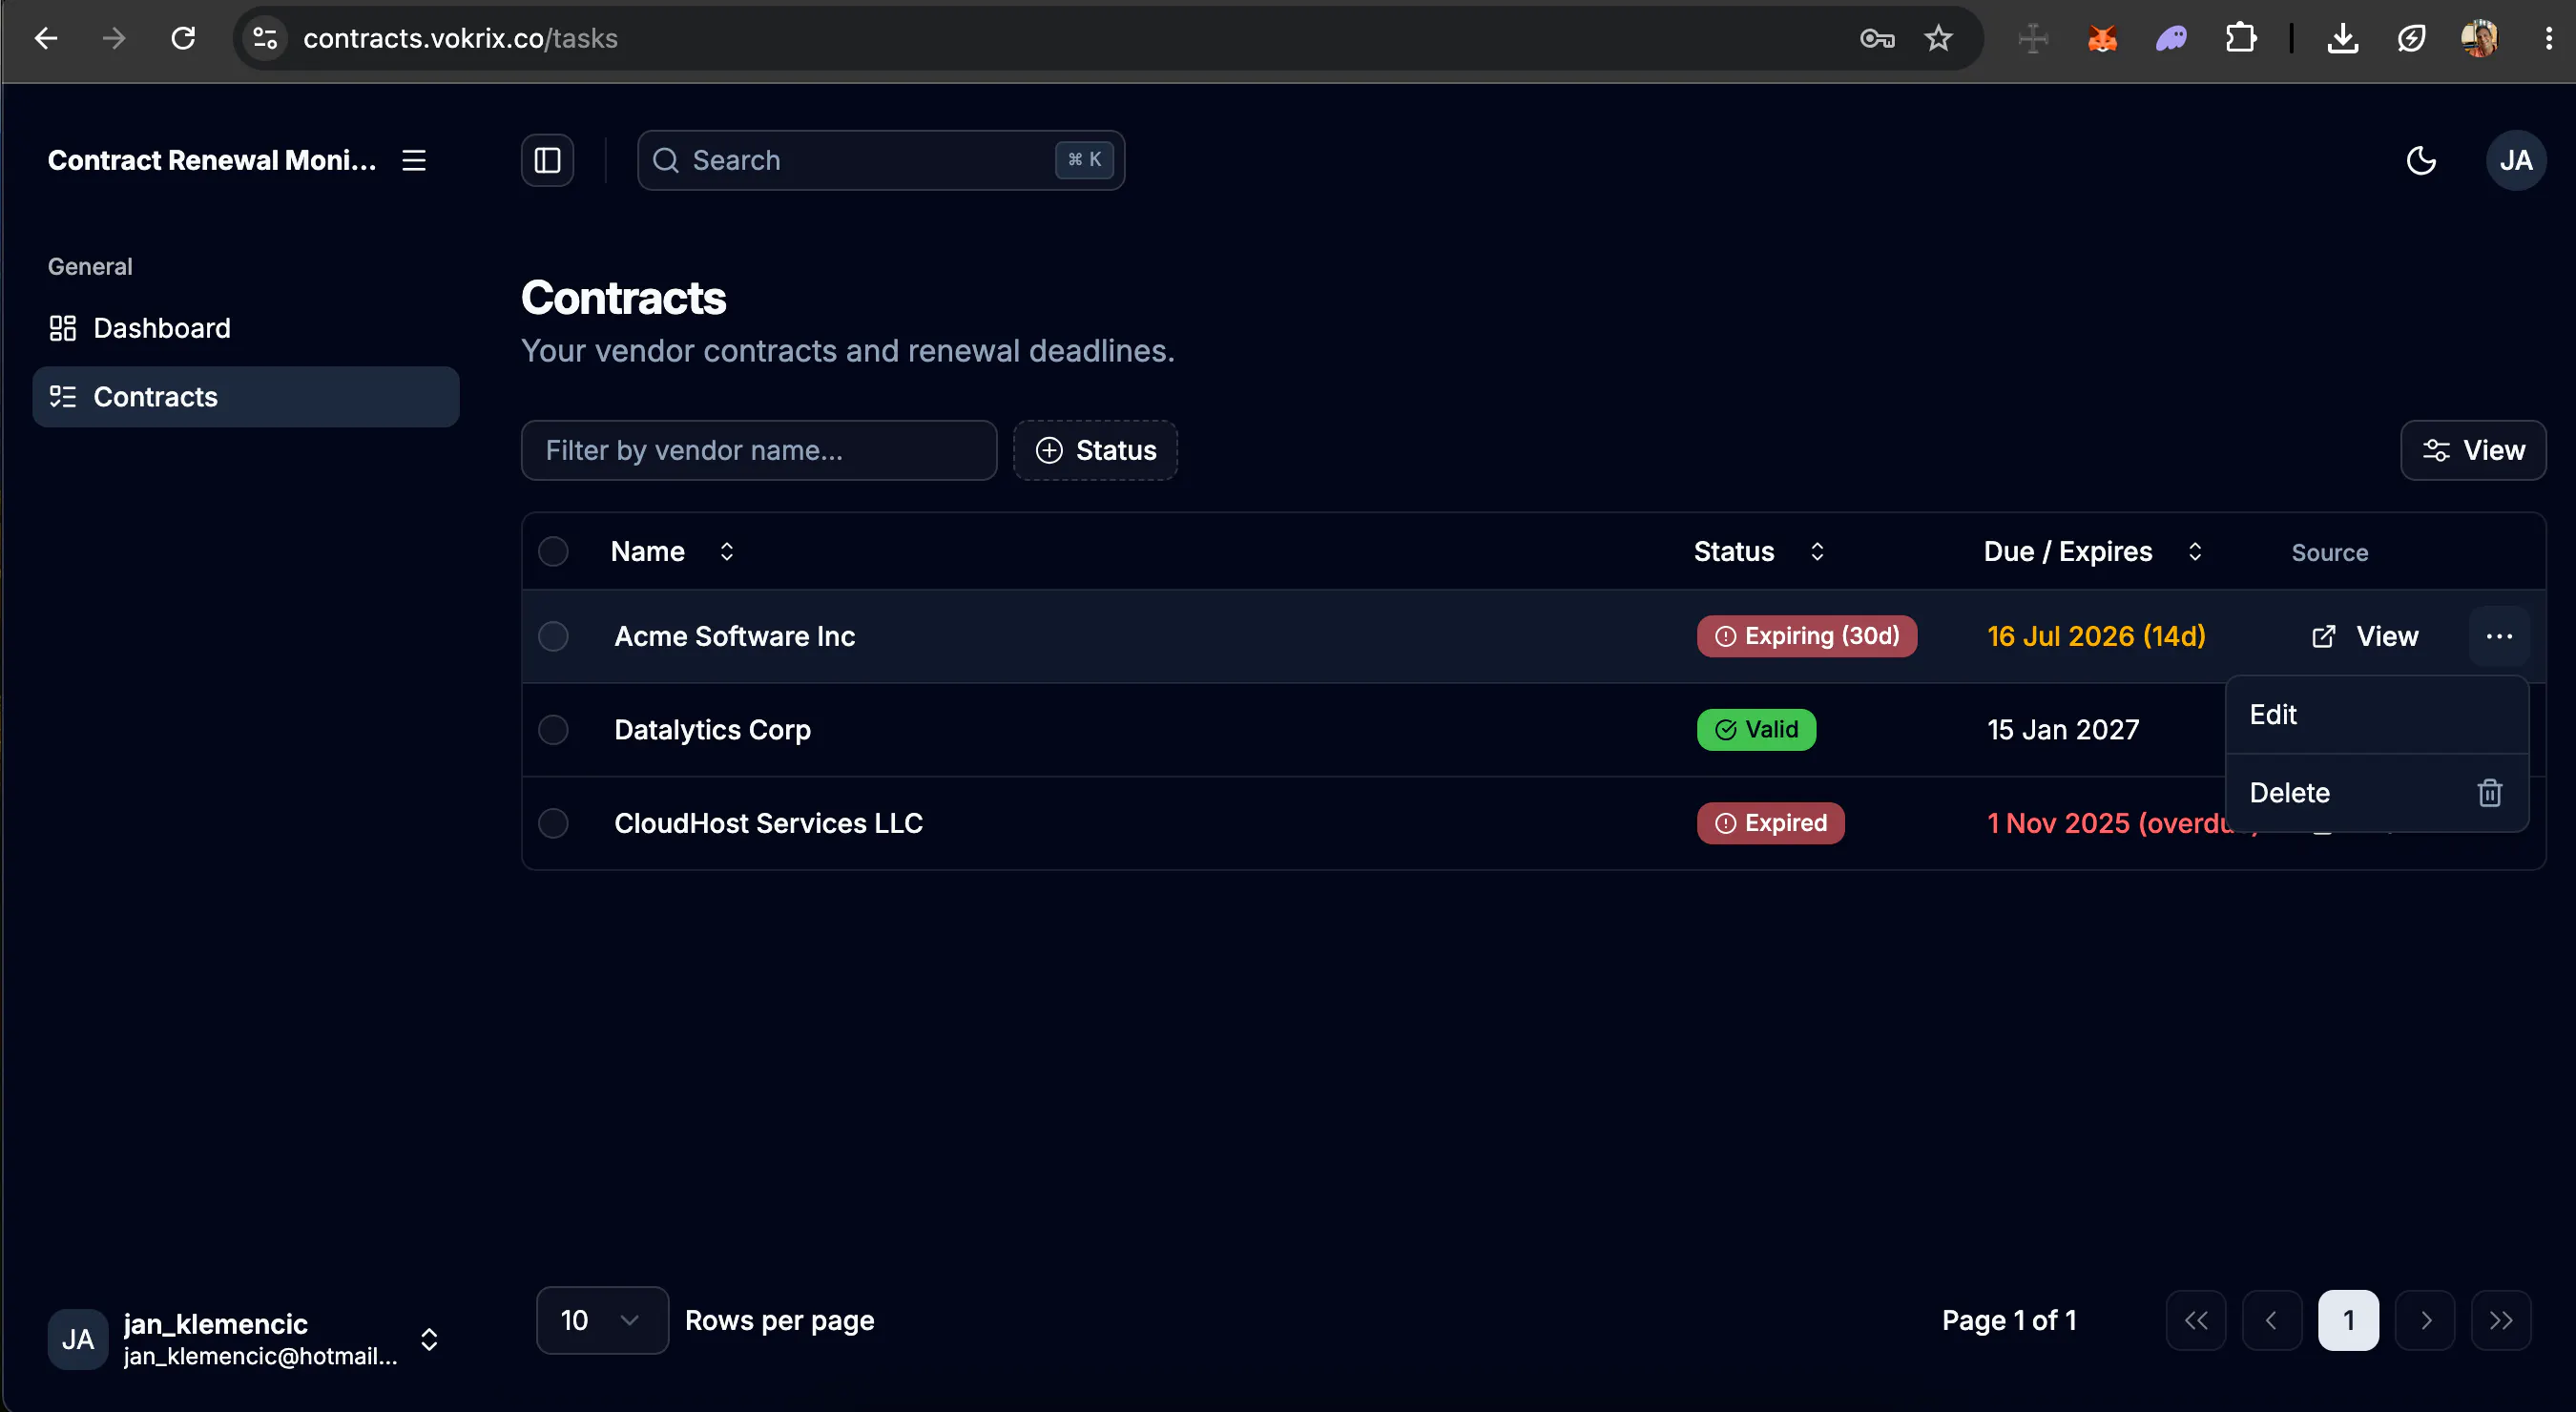Click the Search field
This screenshot has width=2576, height=1412.
pos(881,160)
